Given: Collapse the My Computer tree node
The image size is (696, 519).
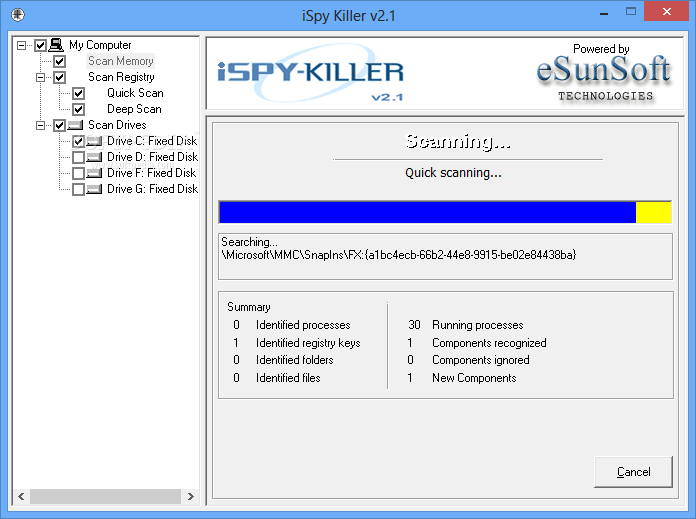Looking at the screenshot, I should coord(21,45).
